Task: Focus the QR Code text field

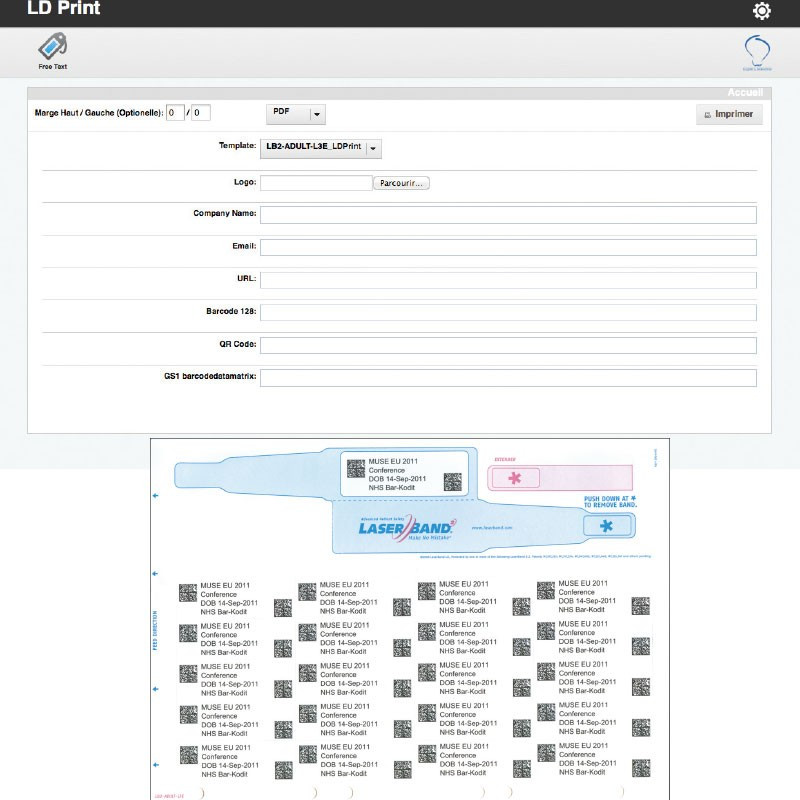Action: point(508,345)
